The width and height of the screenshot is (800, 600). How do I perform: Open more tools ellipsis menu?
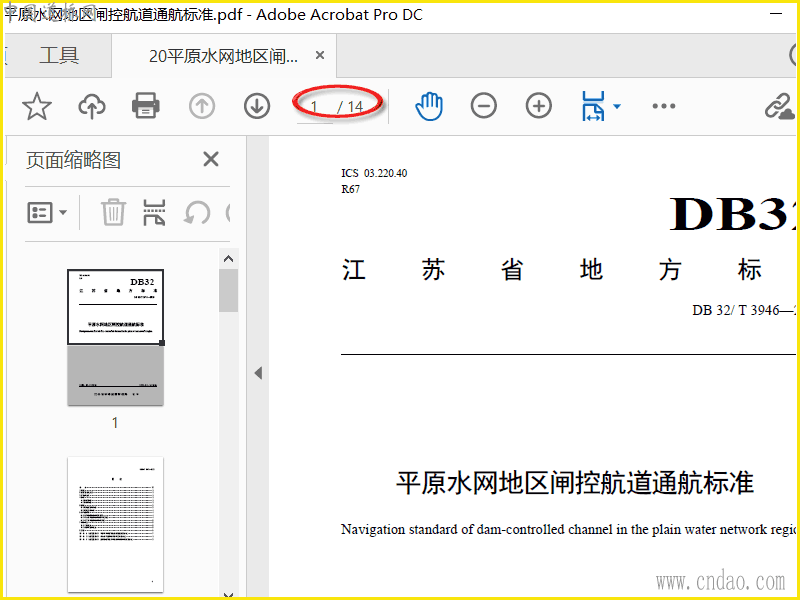[x=664, y=106]
